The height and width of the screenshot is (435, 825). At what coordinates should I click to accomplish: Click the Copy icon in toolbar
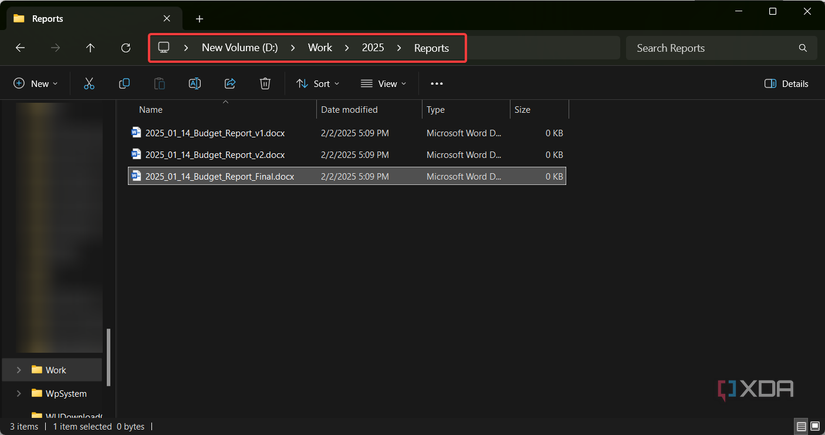(x=124, y=84)
